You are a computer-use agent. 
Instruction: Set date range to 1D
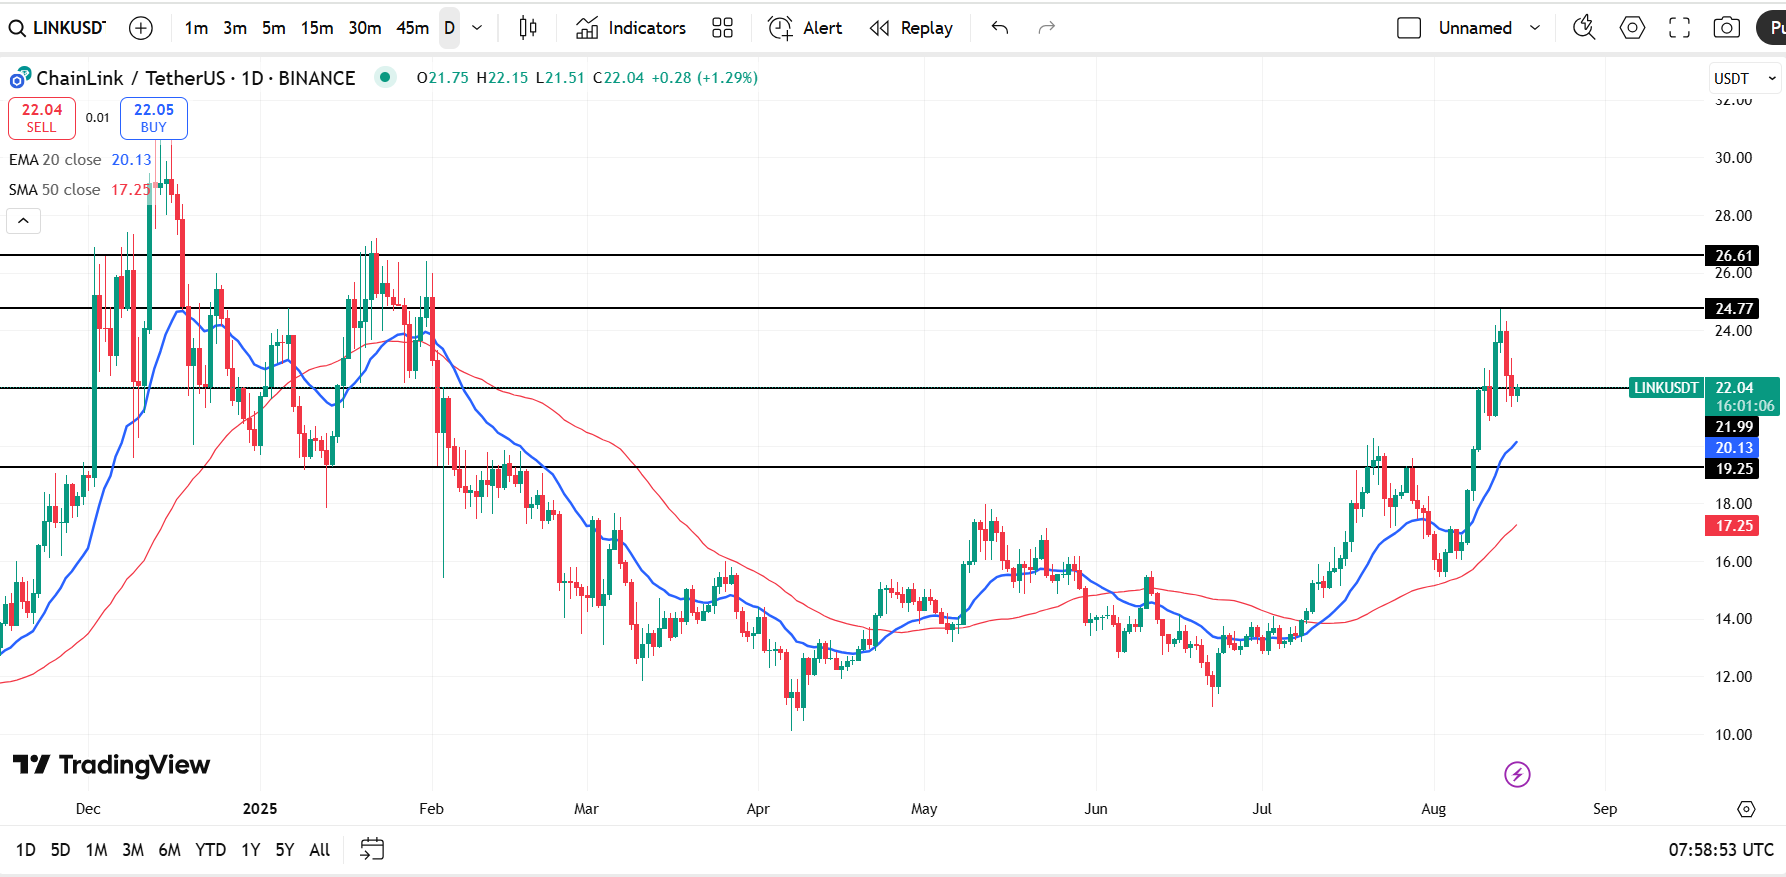26,850
